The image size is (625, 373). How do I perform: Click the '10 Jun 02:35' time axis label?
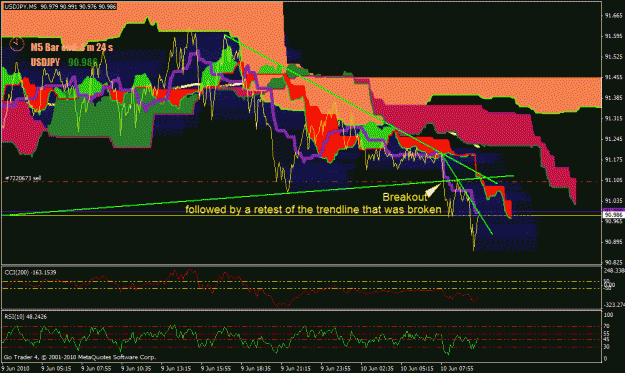click(378, 369)
